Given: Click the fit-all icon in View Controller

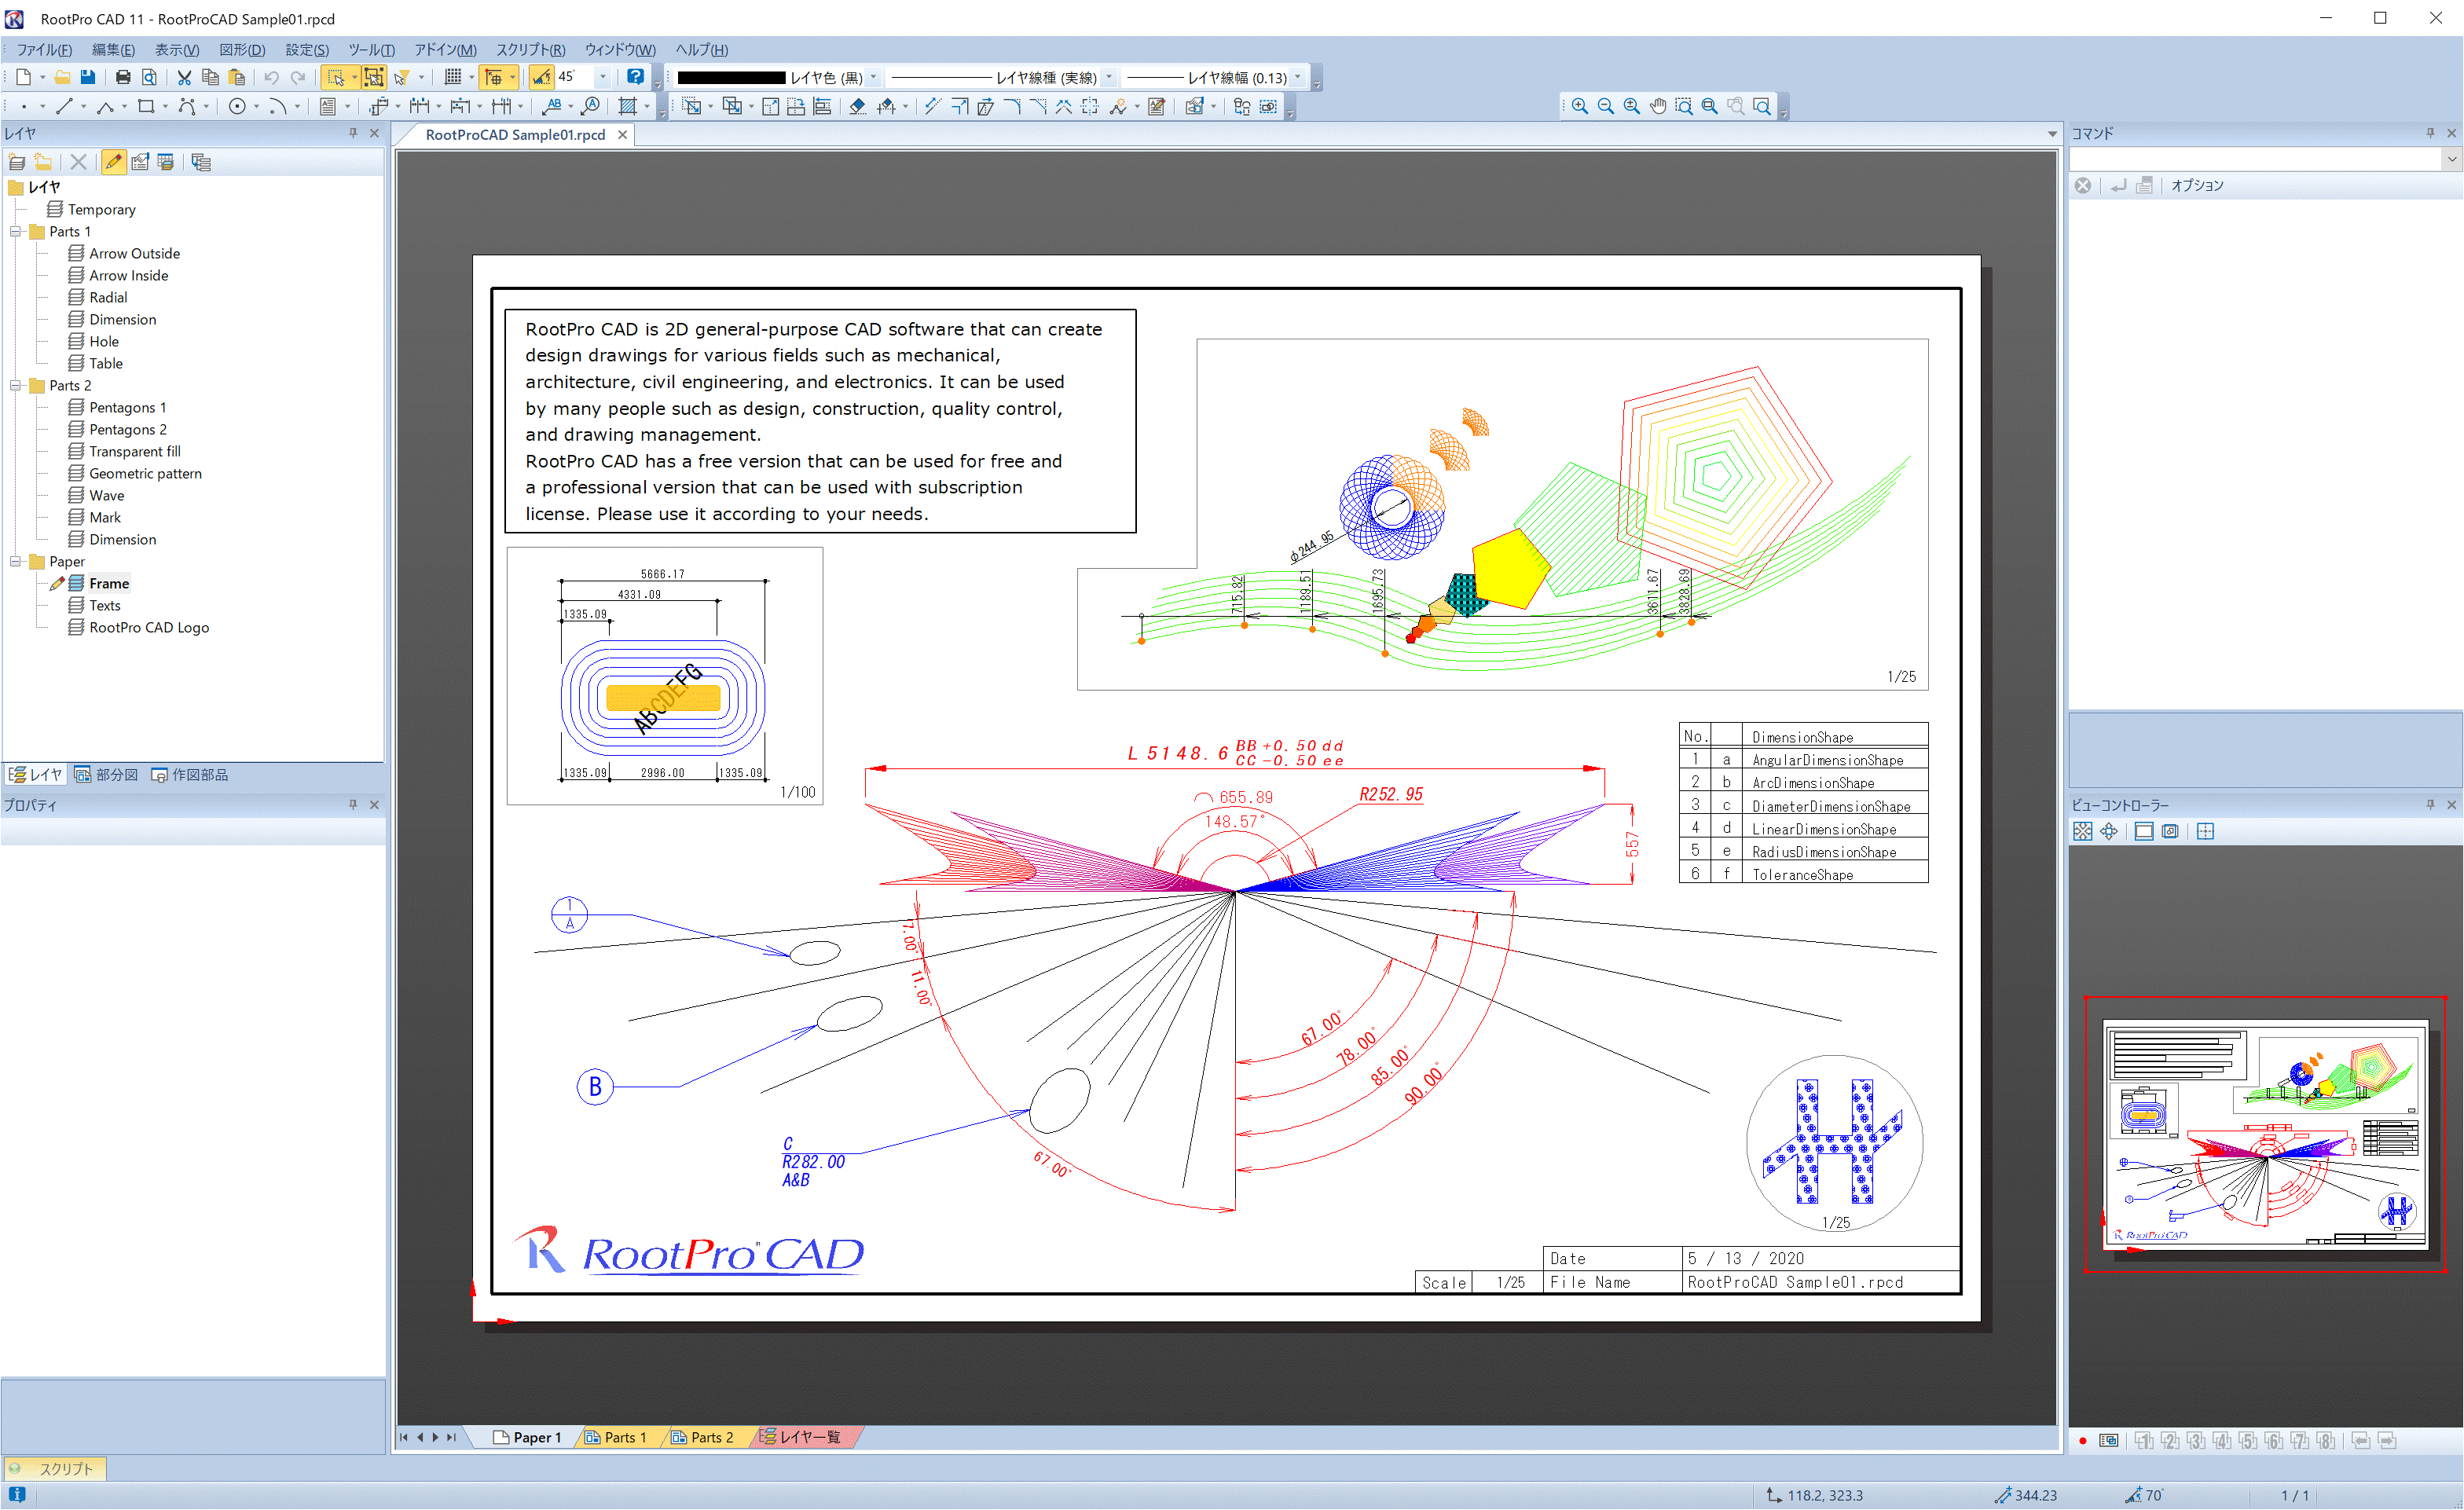Looking at the screenshot, I should pos(2083,832).
